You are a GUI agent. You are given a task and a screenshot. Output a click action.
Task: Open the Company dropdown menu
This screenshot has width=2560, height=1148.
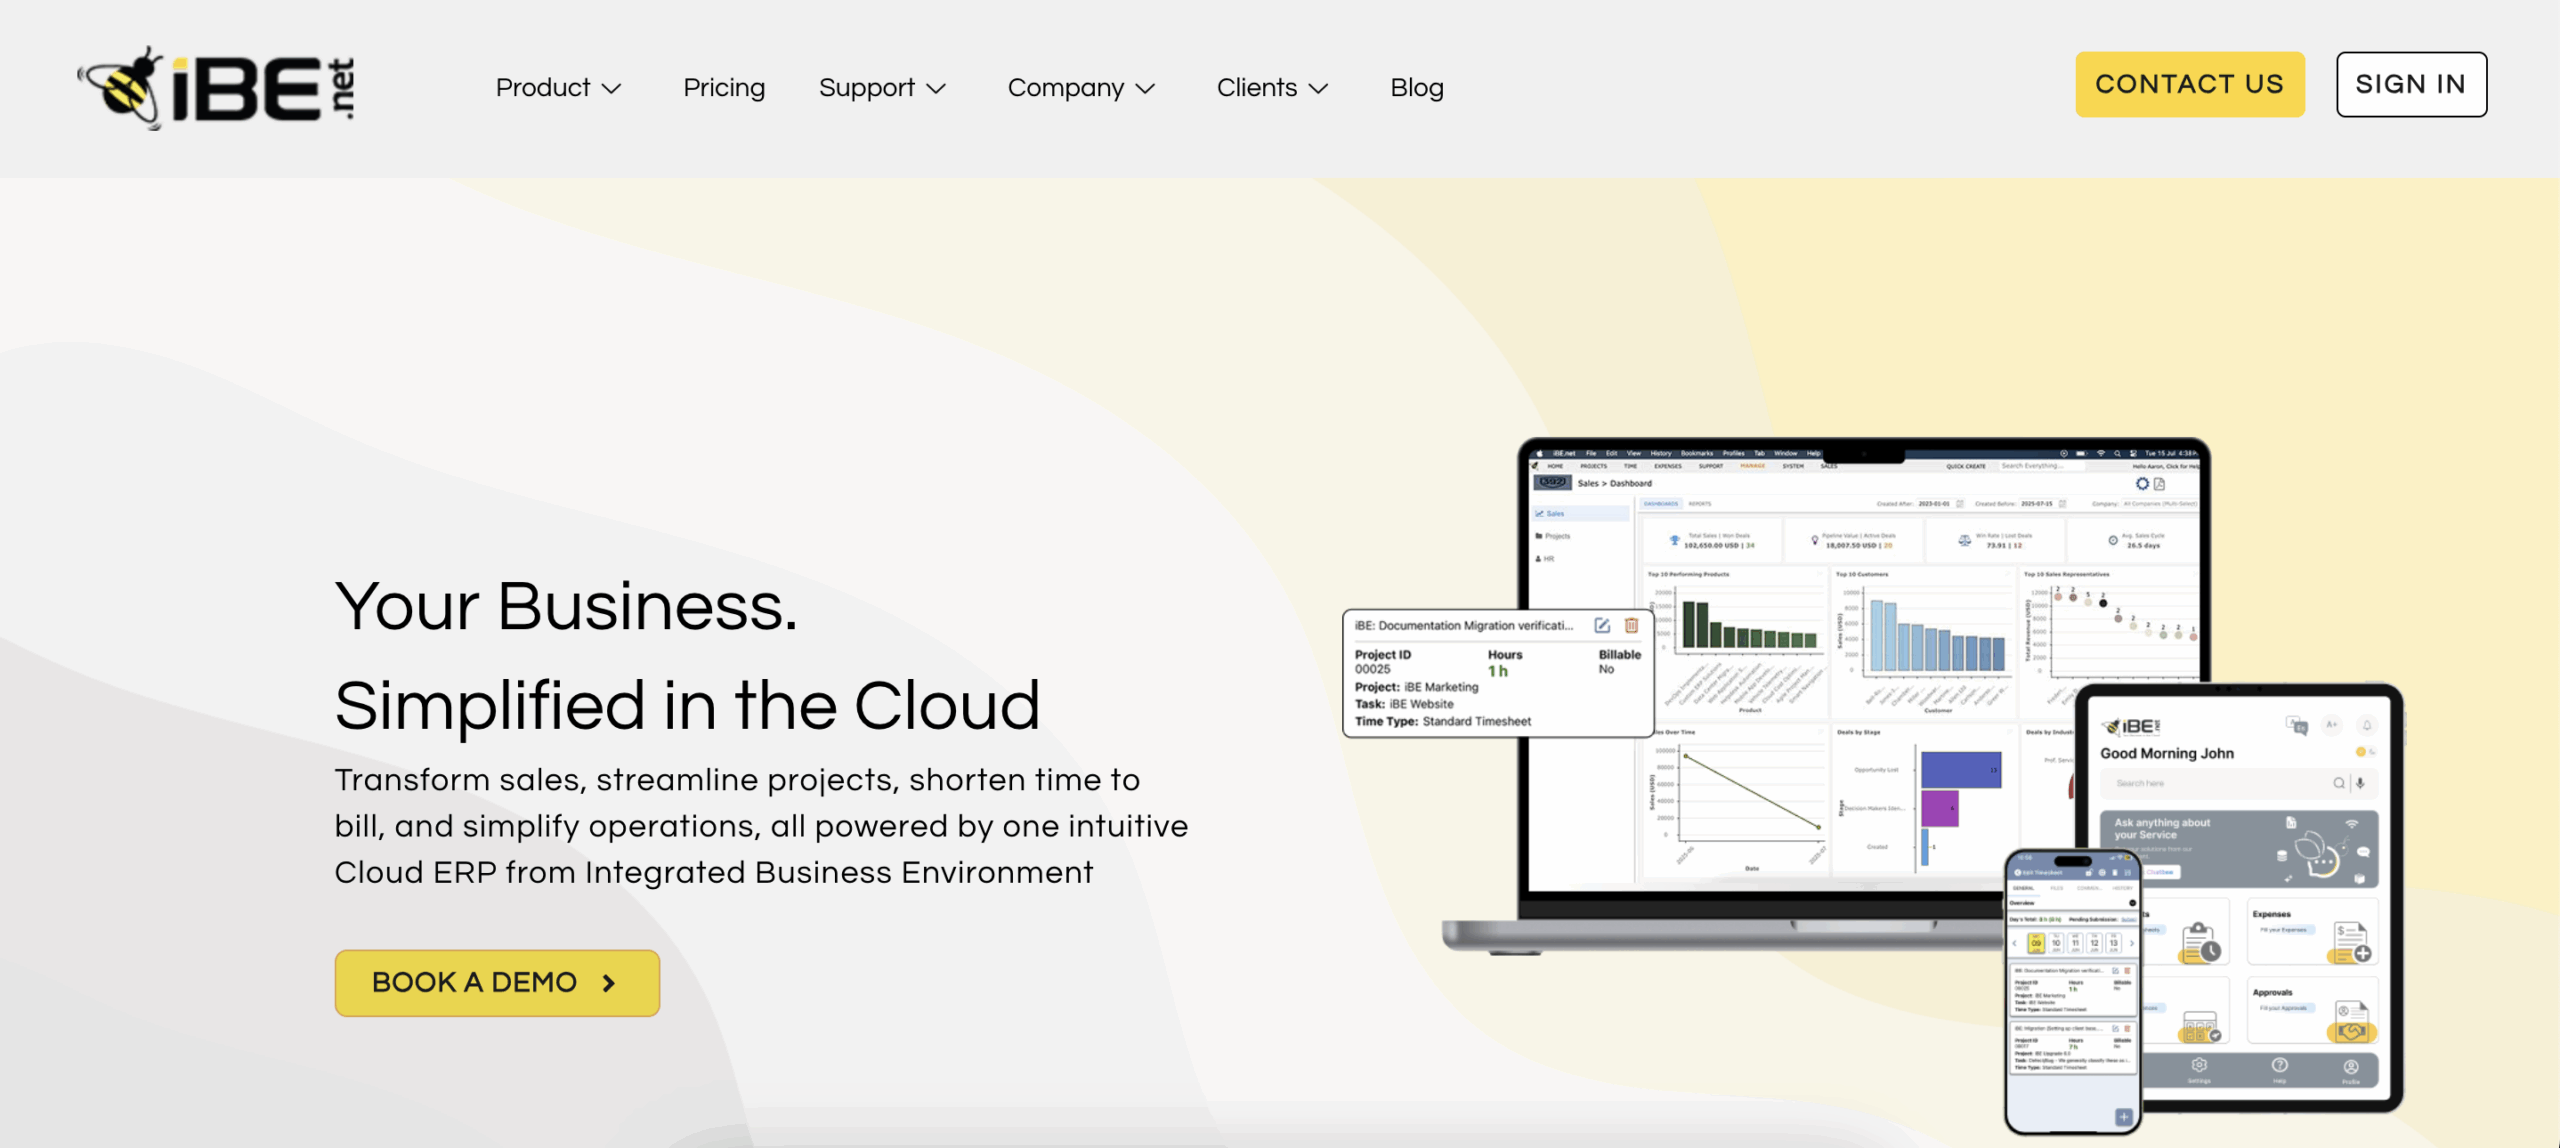pyautogui.click(x=1081, y=88)
